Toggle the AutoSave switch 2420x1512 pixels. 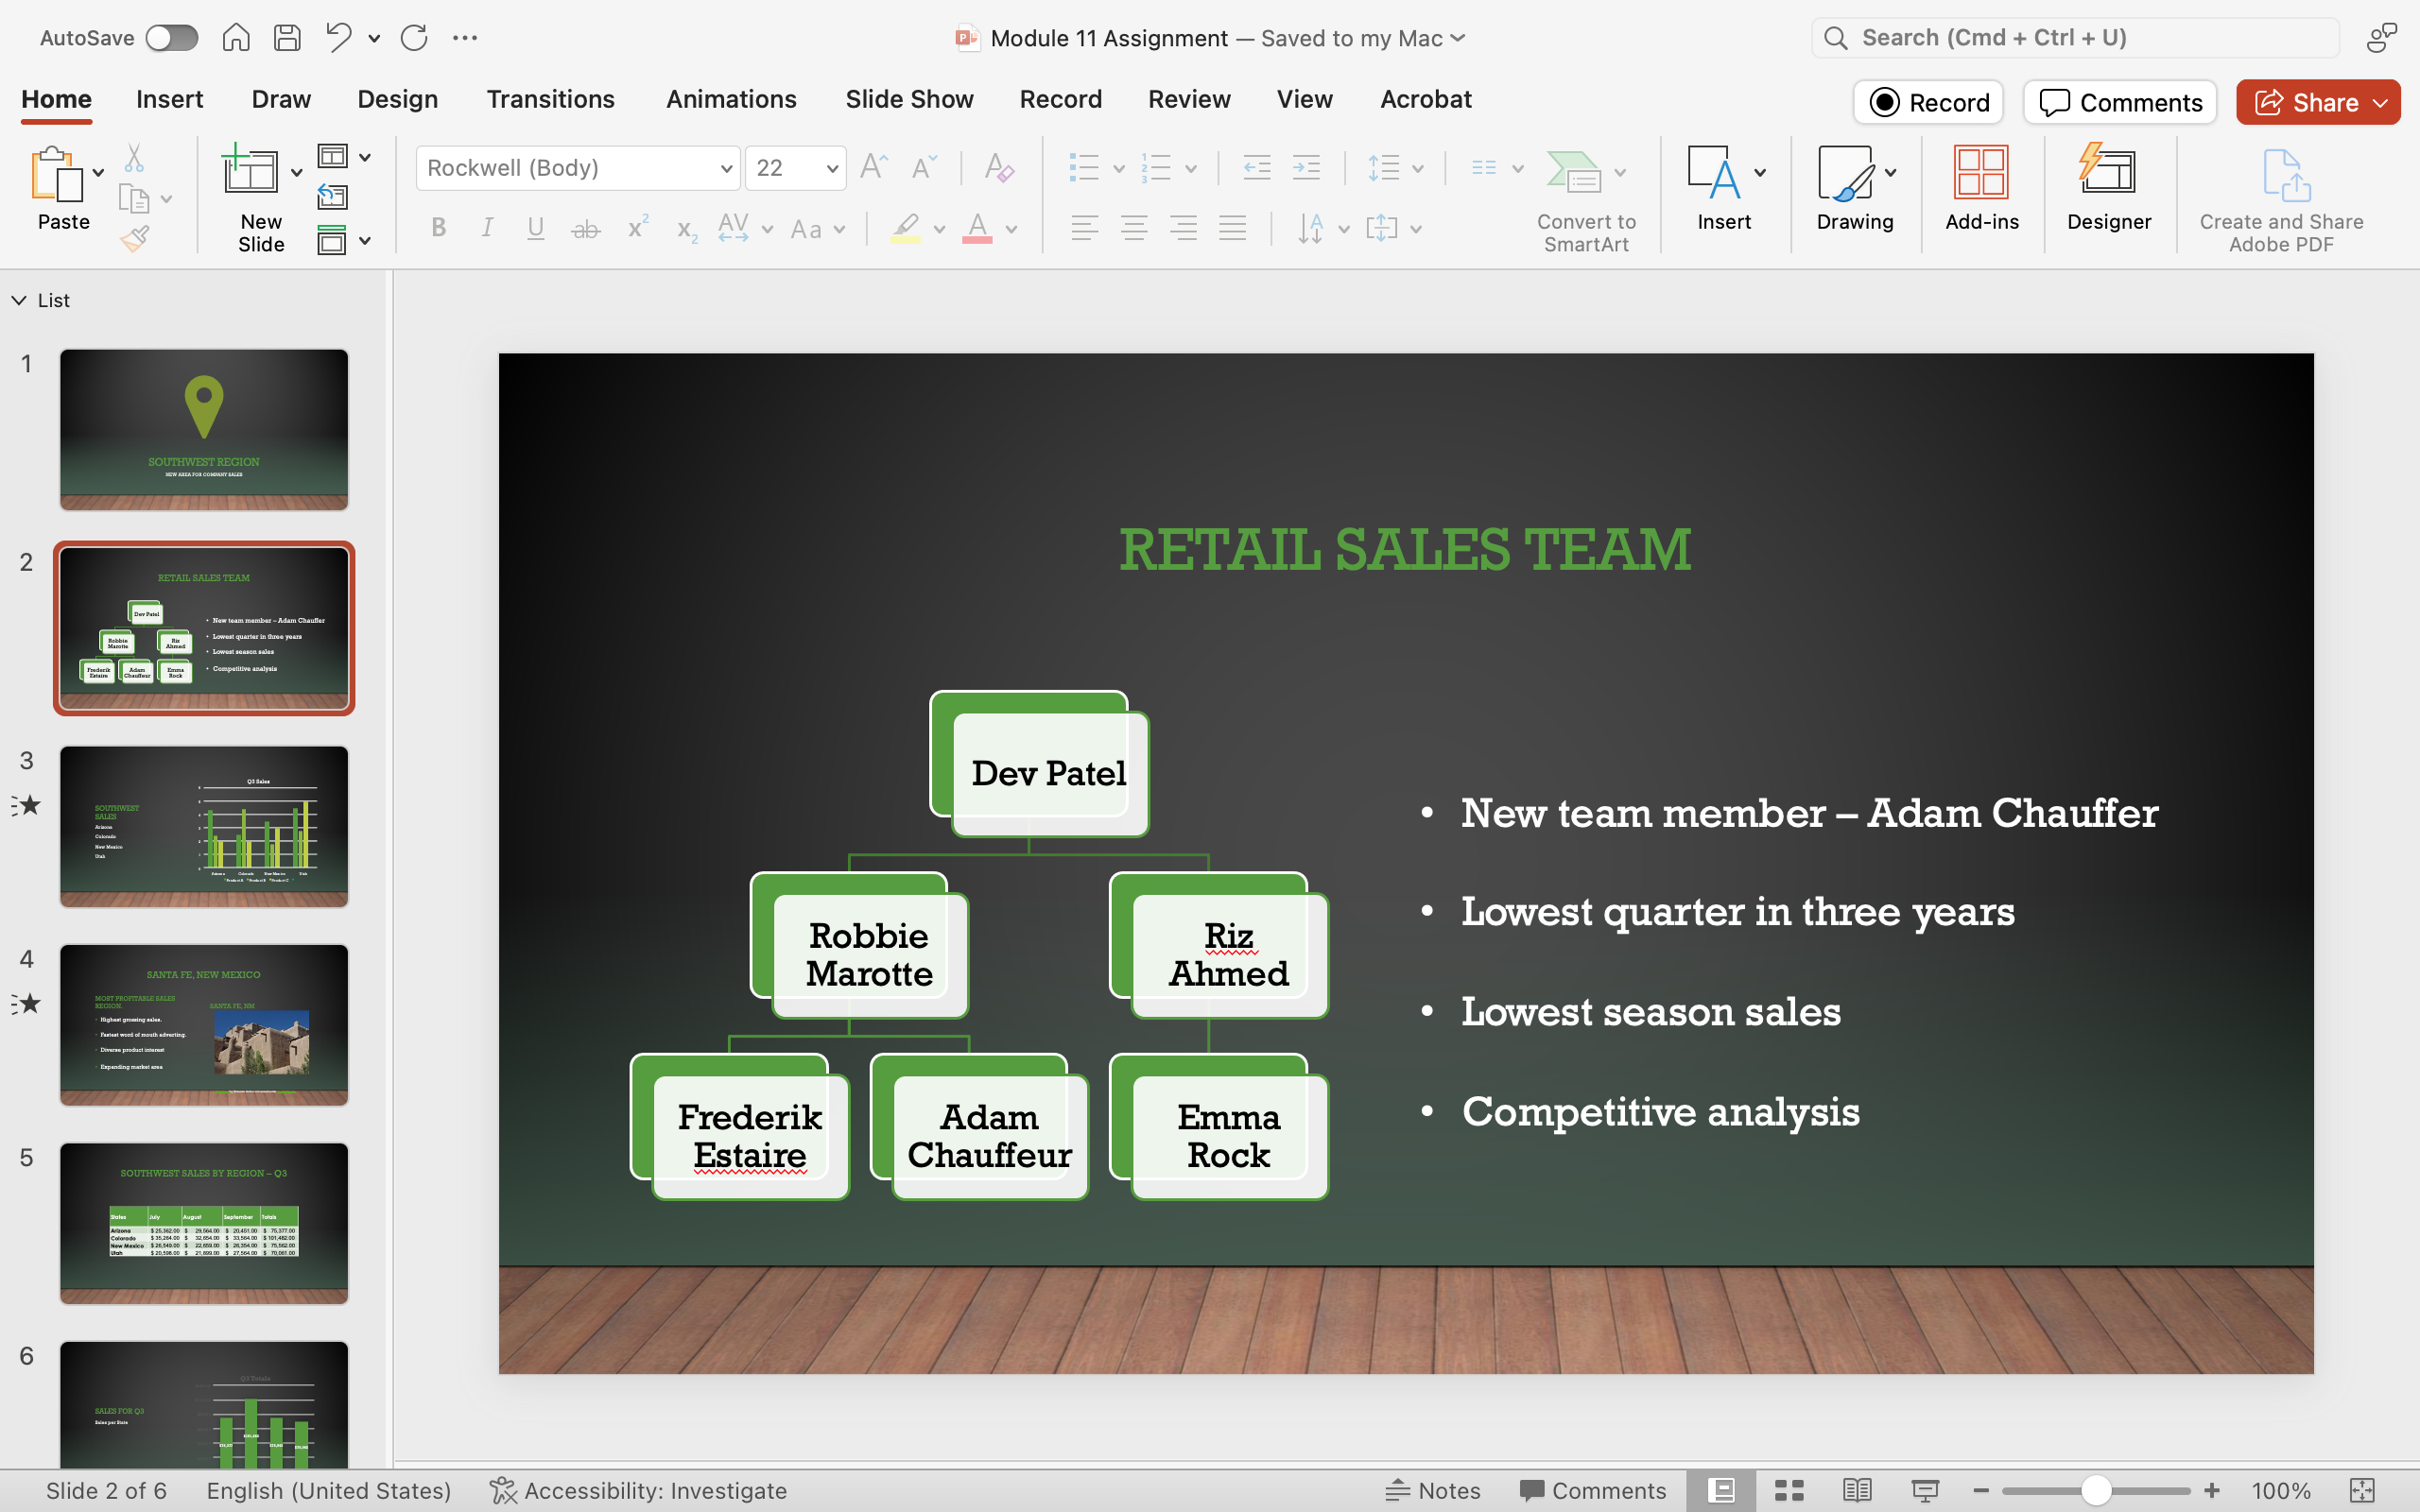pyautogui.click(x=172, y=38)
